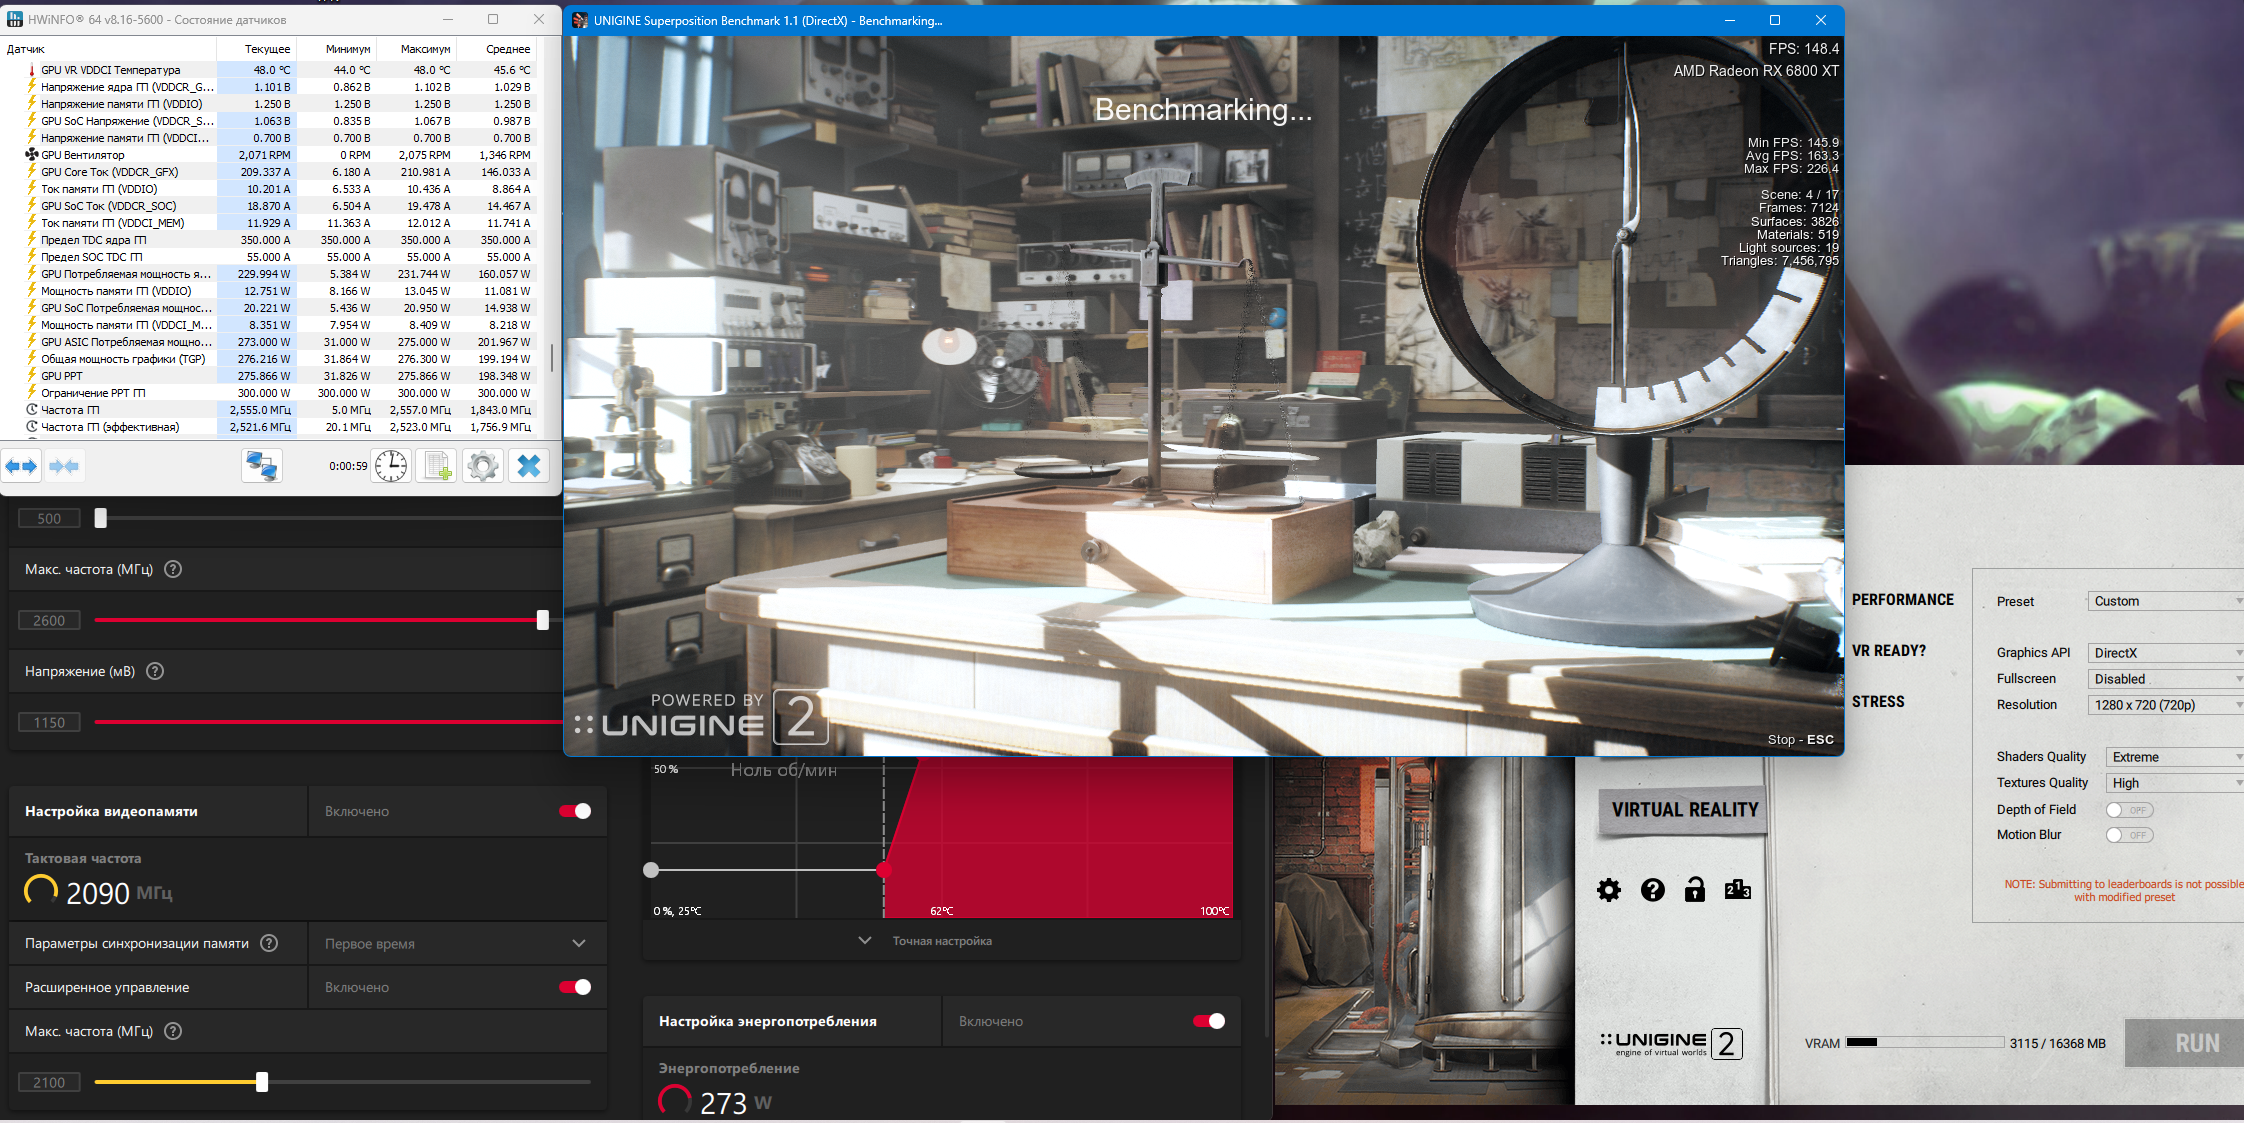Screen dimensions: 2244x1123
Task: Click the HWiNFO expand columns arrows icon
Action: tap(21, 466)
